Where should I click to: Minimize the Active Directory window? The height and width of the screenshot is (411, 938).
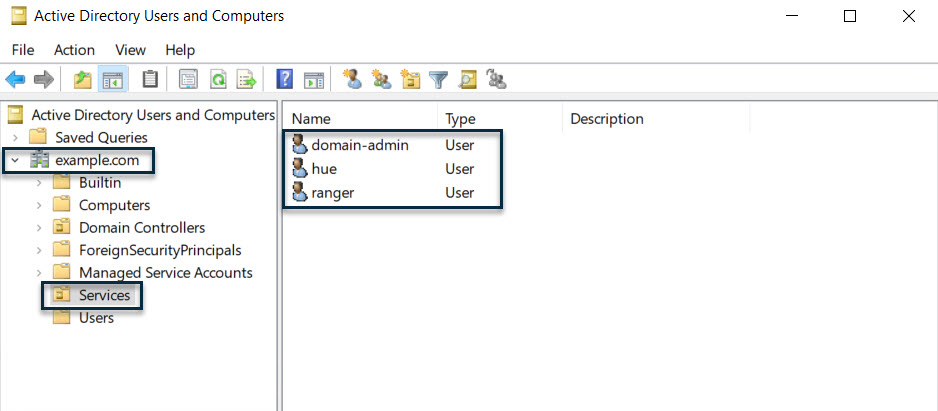[791, 16]
